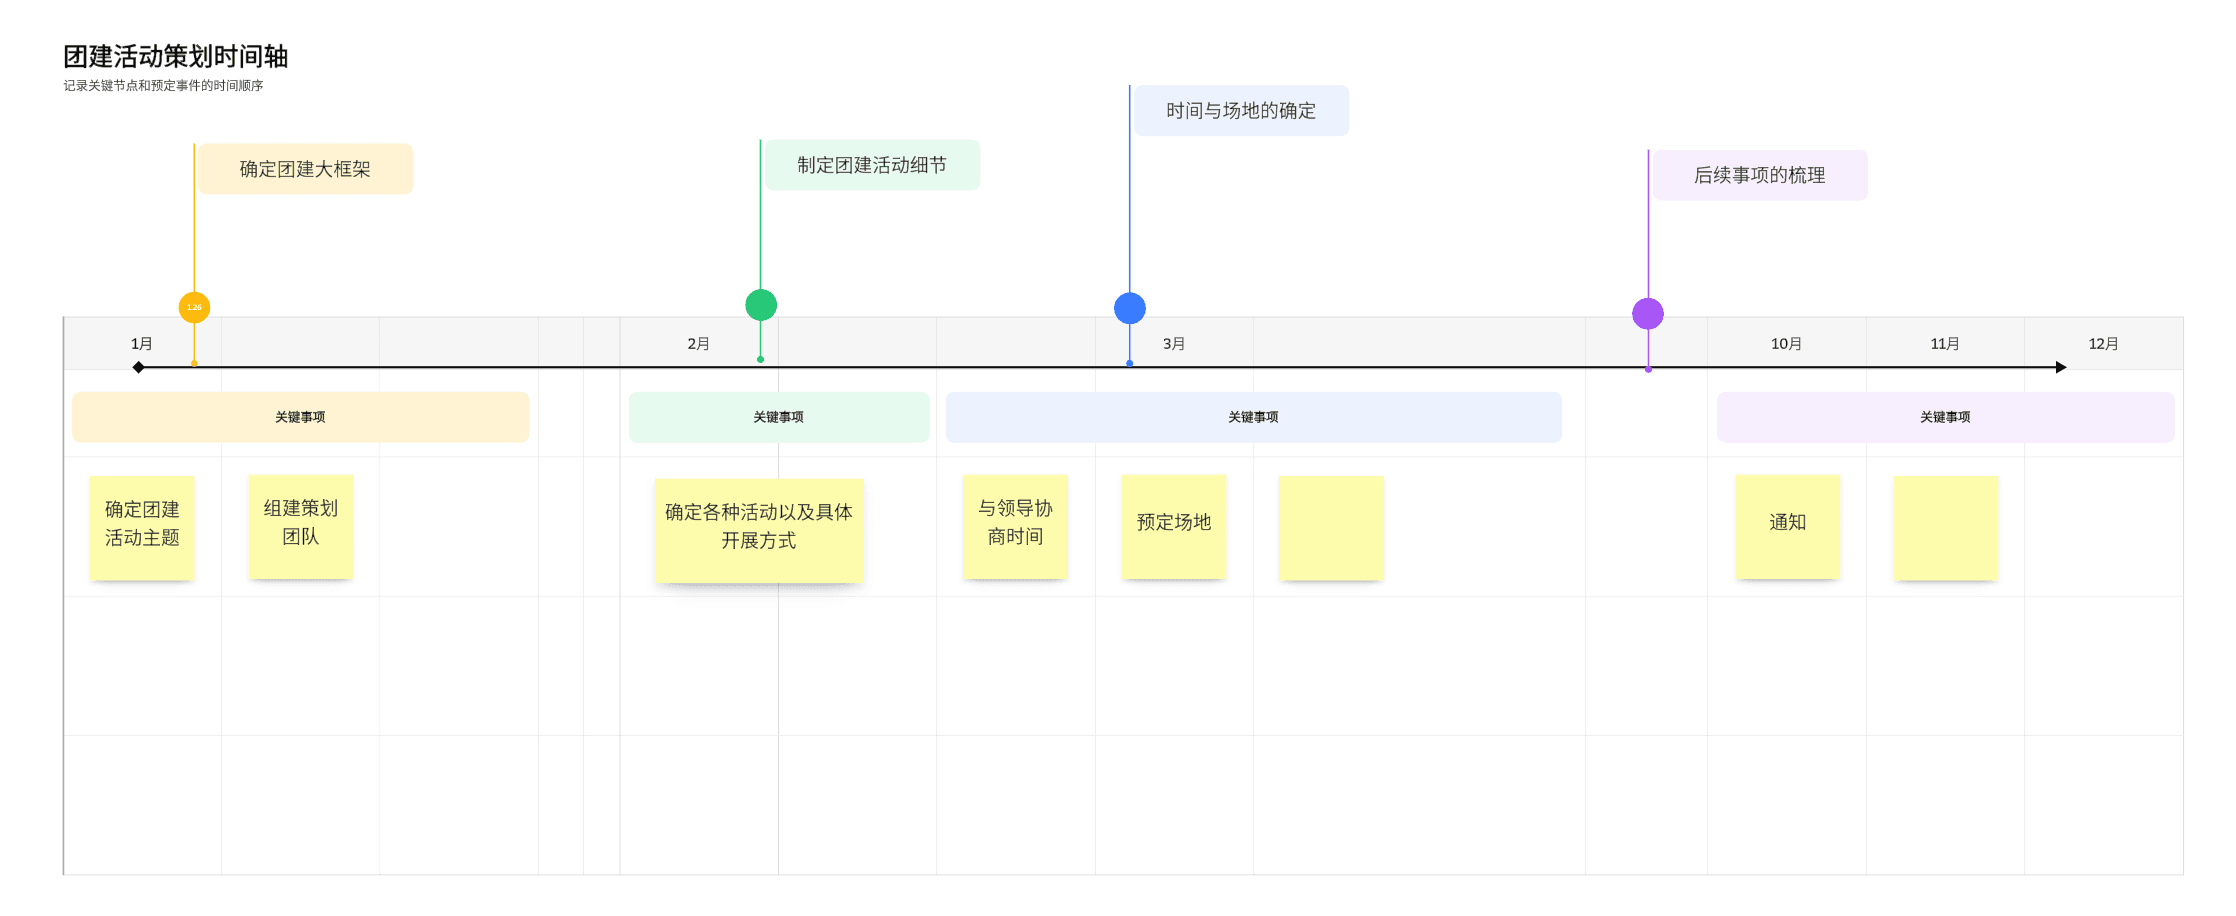
Task: Select the orange 关键事项 bar
Action: [x=300, y=417]
